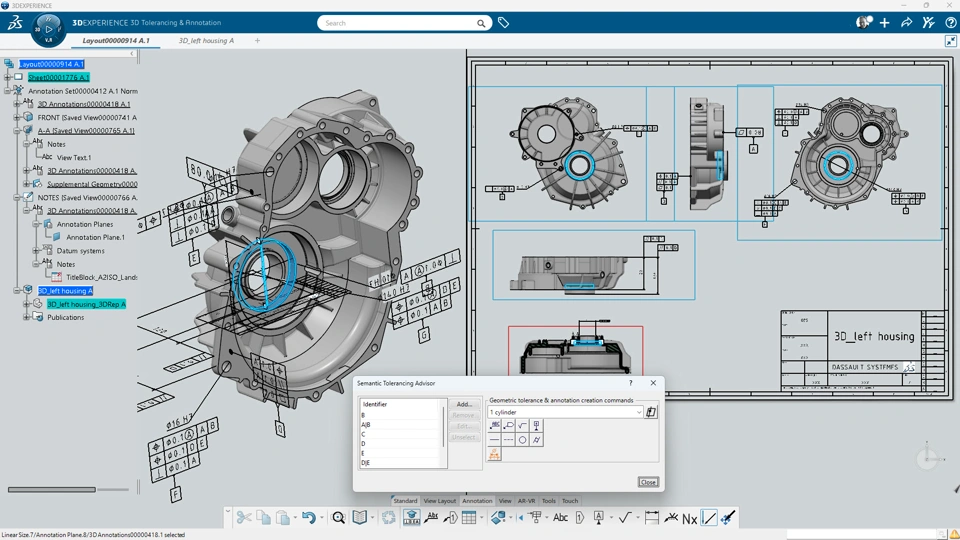Click the Add... button in advisor

click(x=463, y=404)
